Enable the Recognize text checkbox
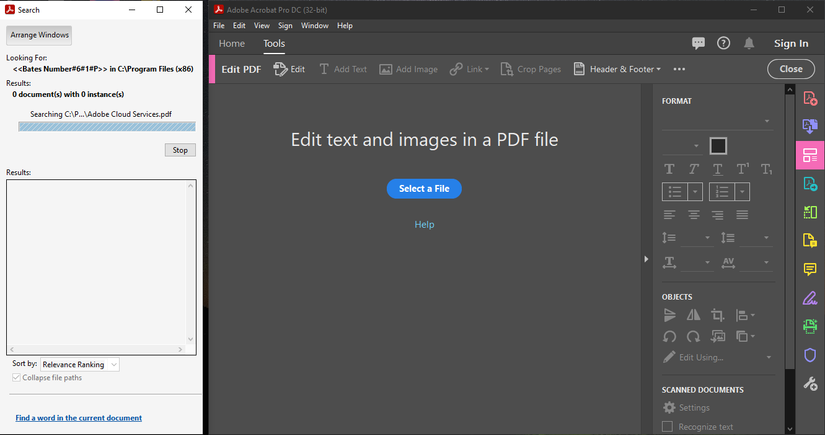 point(668,427)
